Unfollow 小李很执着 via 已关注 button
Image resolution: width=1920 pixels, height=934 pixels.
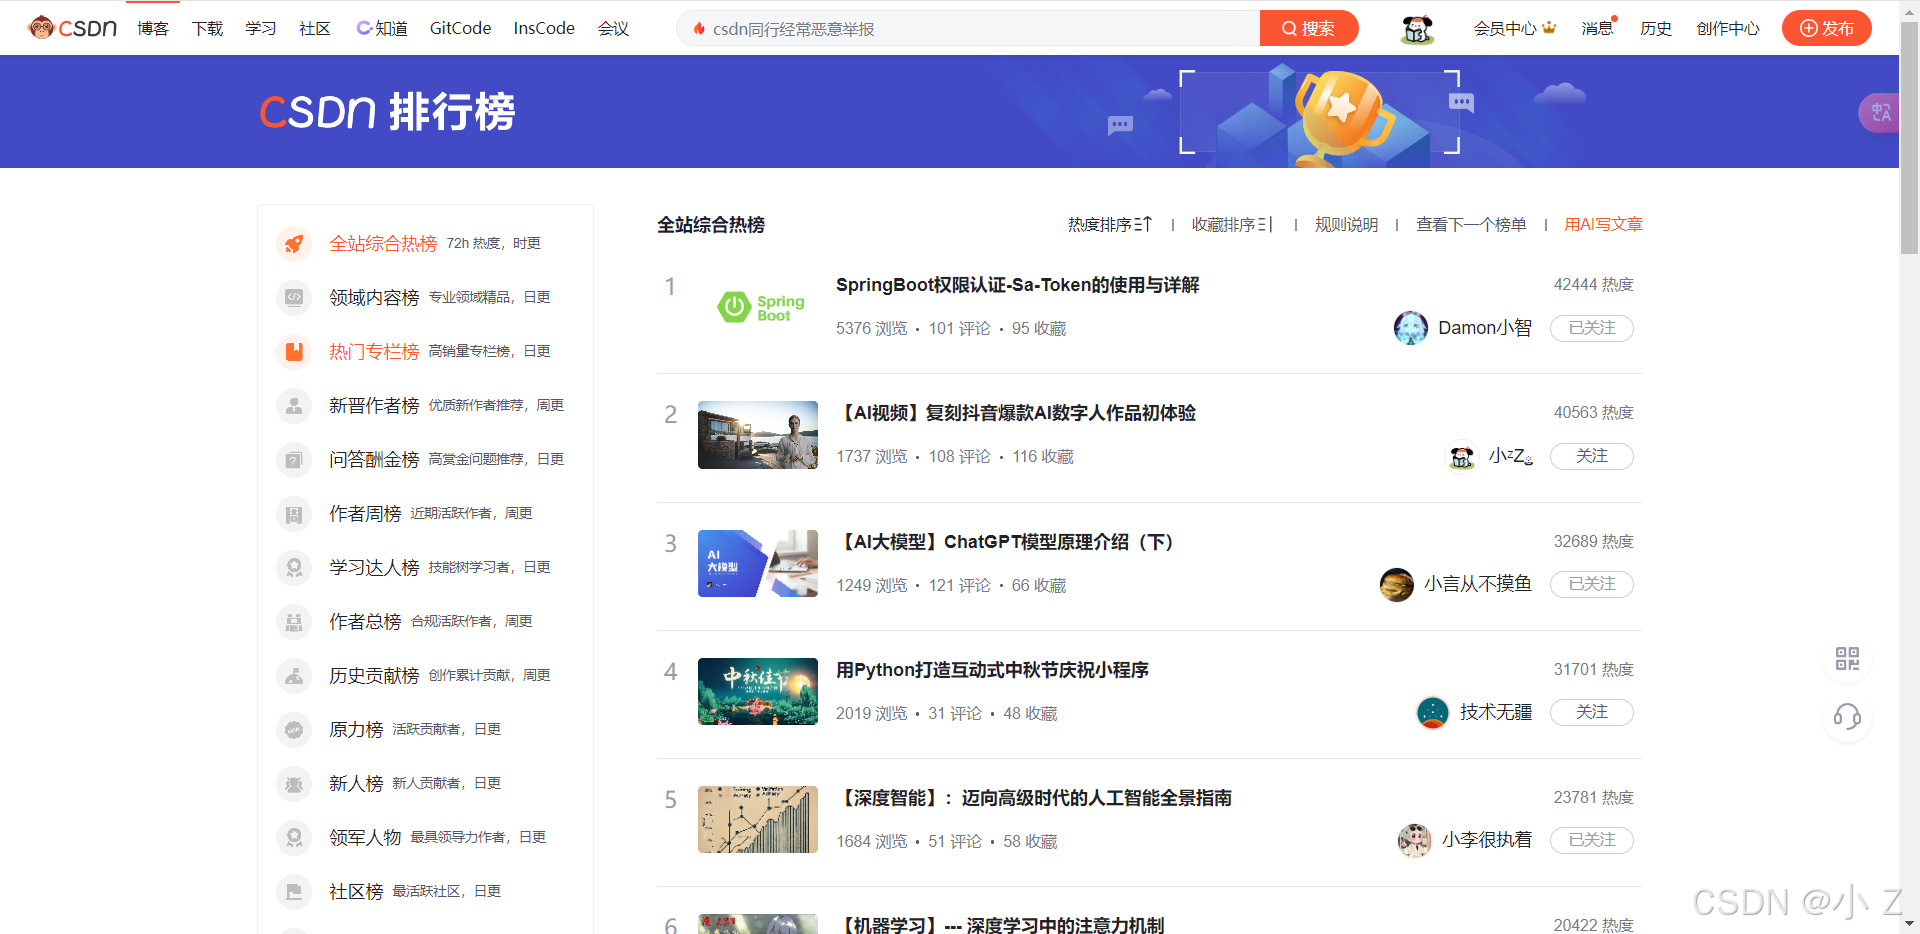(1591, 840)
